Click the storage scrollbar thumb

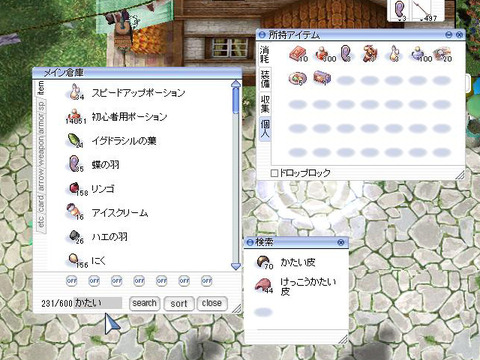click(236, 101)
